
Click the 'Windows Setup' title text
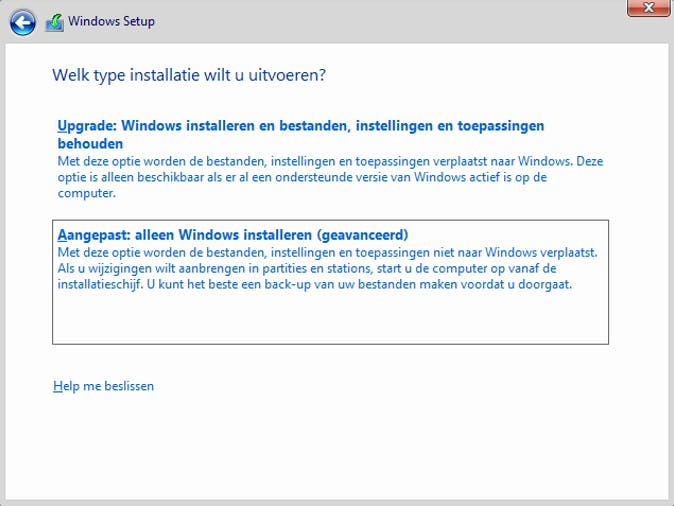click(x=111, y=21)
